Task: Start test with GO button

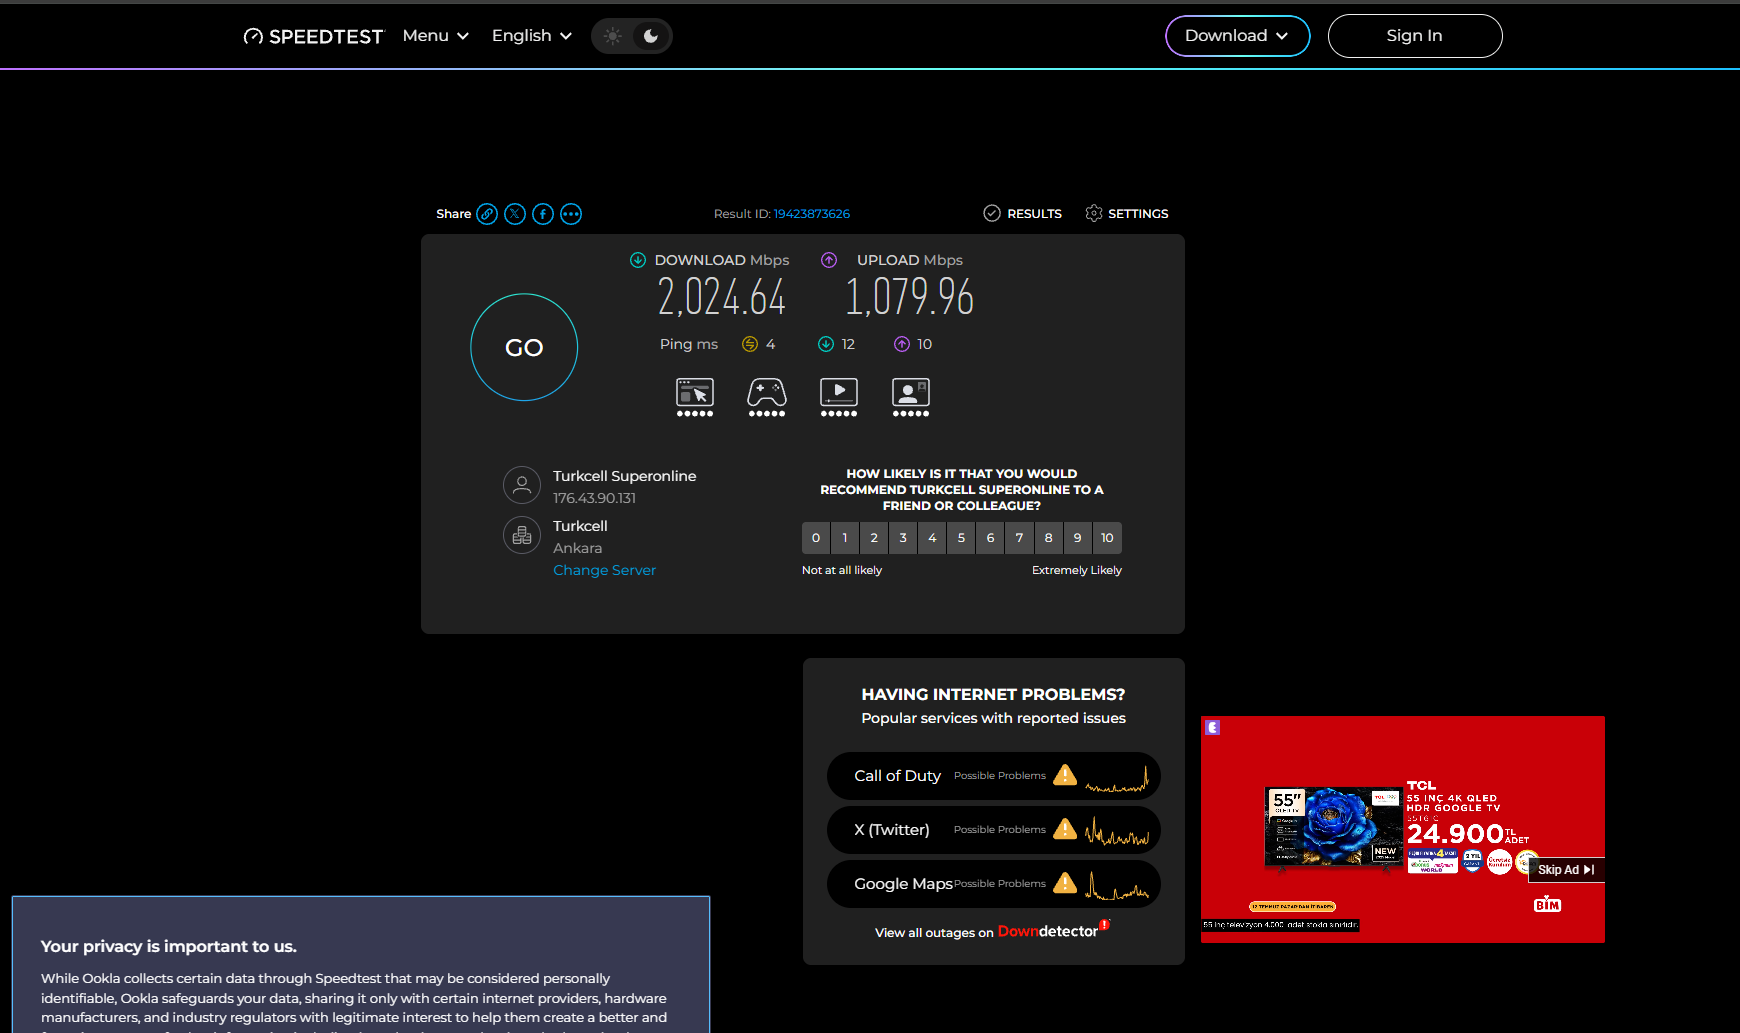Action: tap(524, 347)
